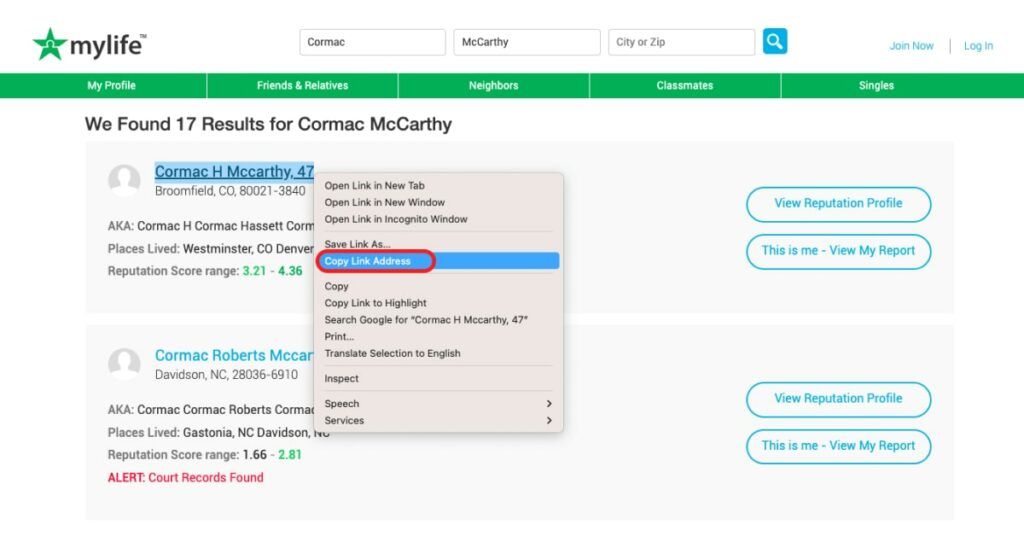Click Cormac Roberts Mccarthy's profile avatar

point(124,364)
